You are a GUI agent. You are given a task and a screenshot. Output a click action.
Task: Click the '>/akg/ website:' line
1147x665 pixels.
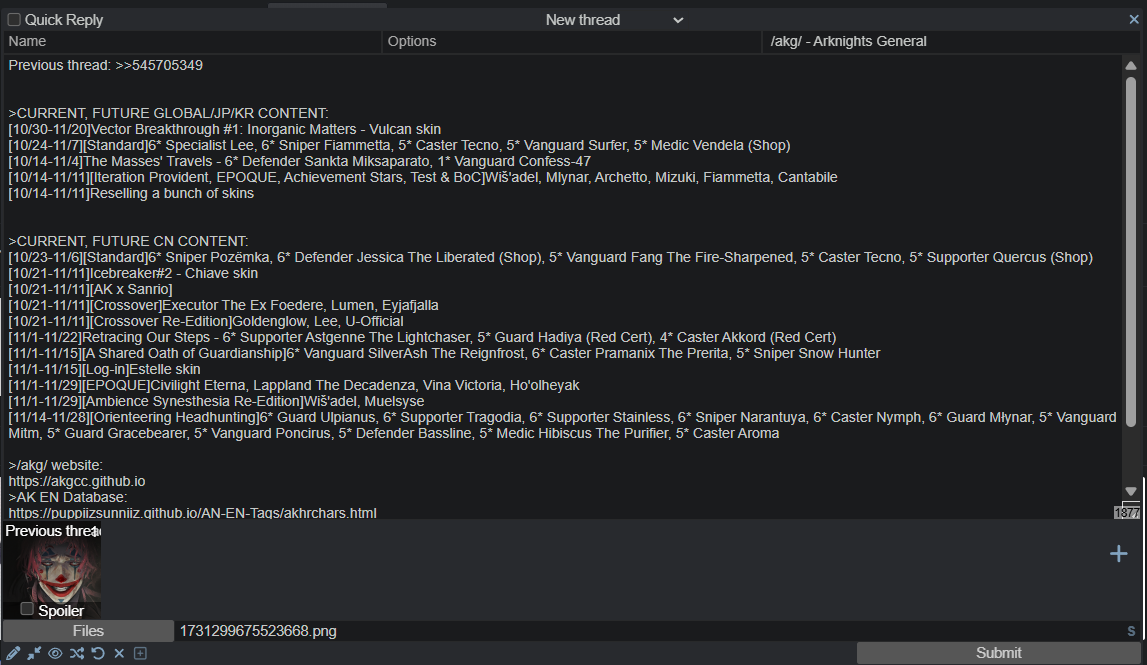tap(56, 465)
